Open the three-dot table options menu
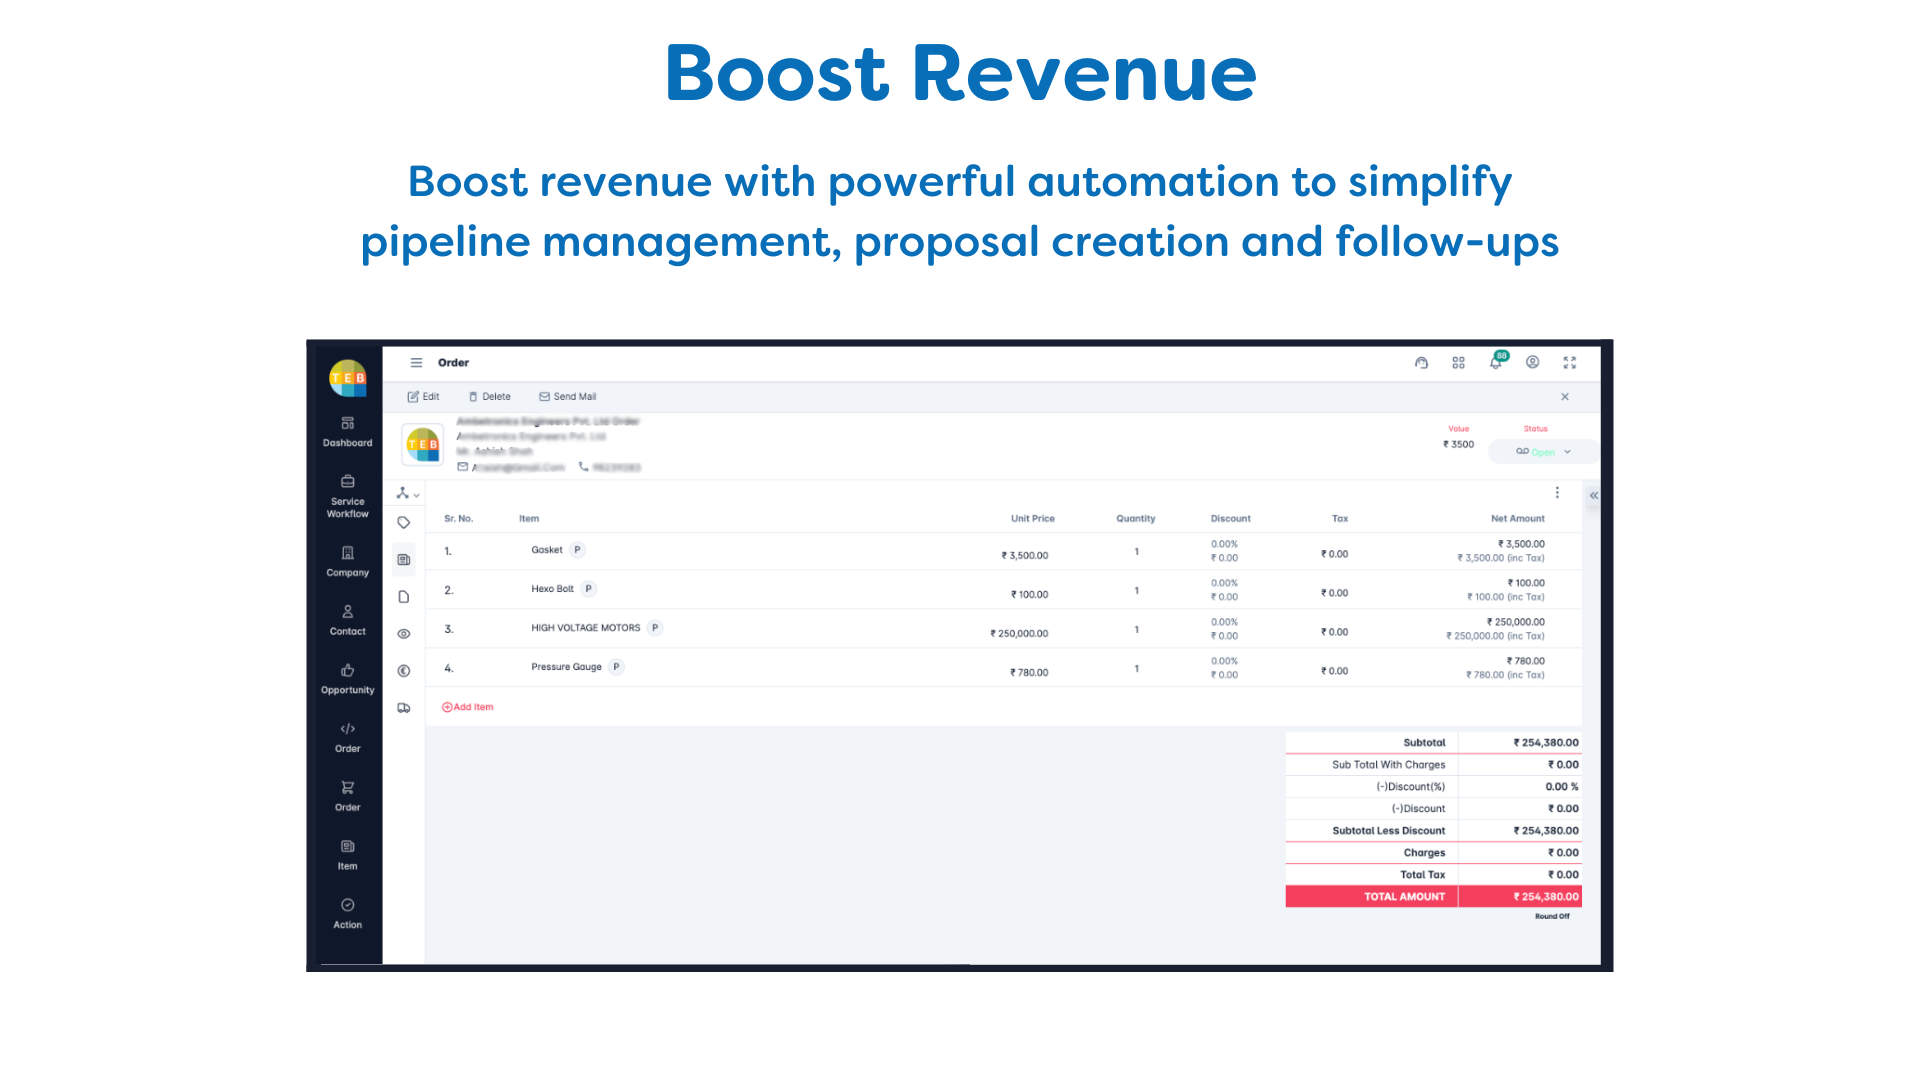This screenshot has height=1080, width=1920. 1557,493
